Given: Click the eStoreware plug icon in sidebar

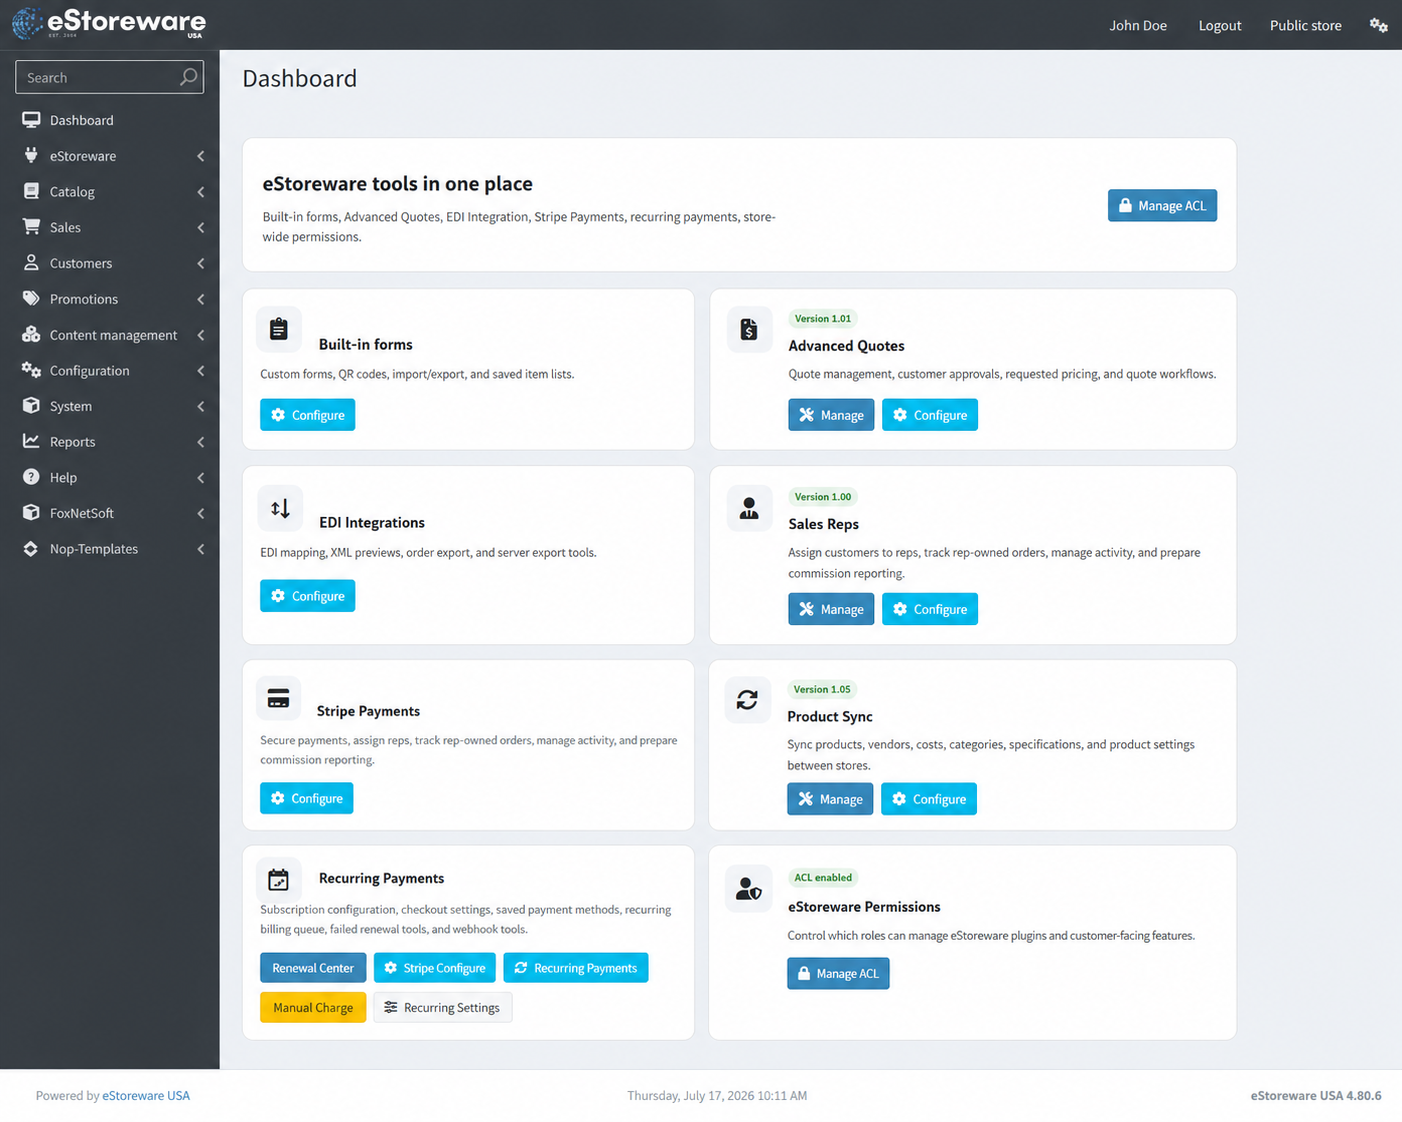Looking at the screenshot, I should 31,156.
